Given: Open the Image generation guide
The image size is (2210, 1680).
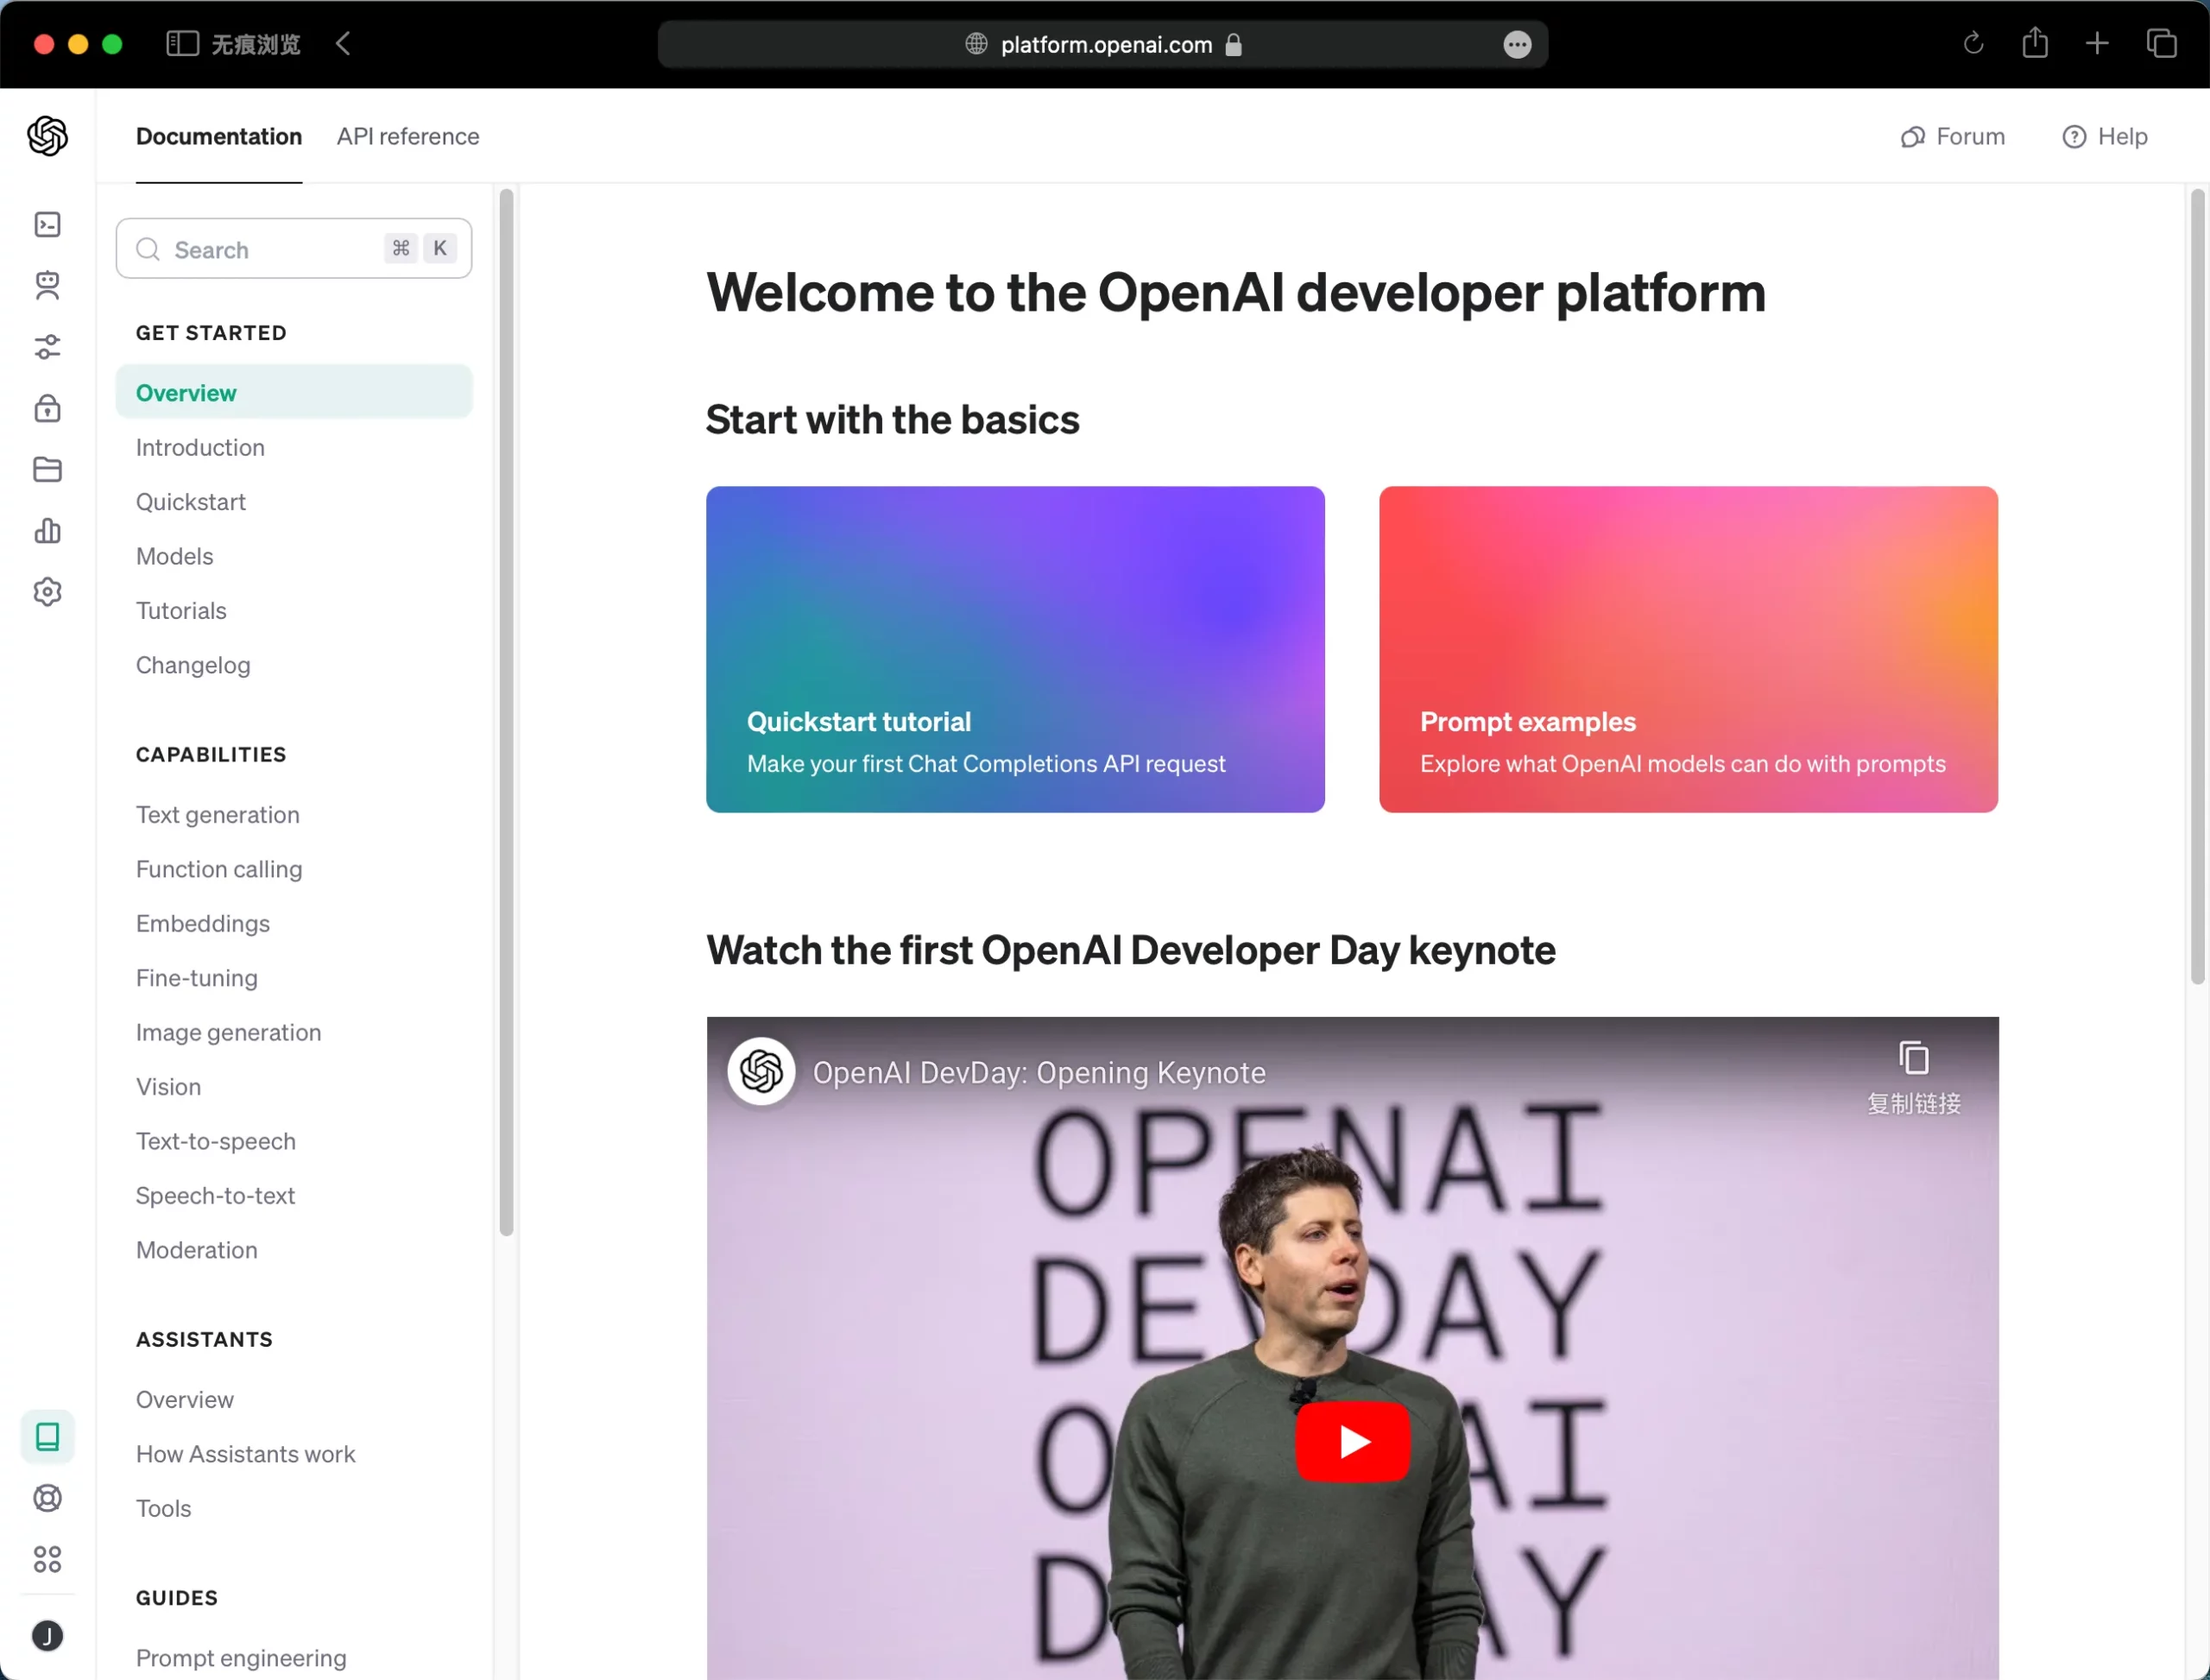Looking at the screenshot, I should click(x=229, y=1032).
